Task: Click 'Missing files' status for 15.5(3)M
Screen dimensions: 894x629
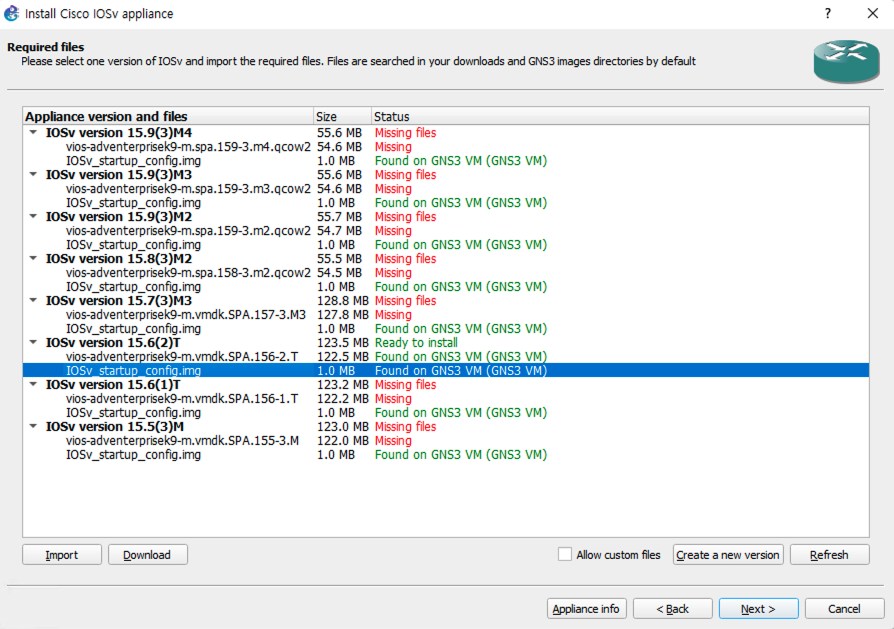Action: point(405,427)
